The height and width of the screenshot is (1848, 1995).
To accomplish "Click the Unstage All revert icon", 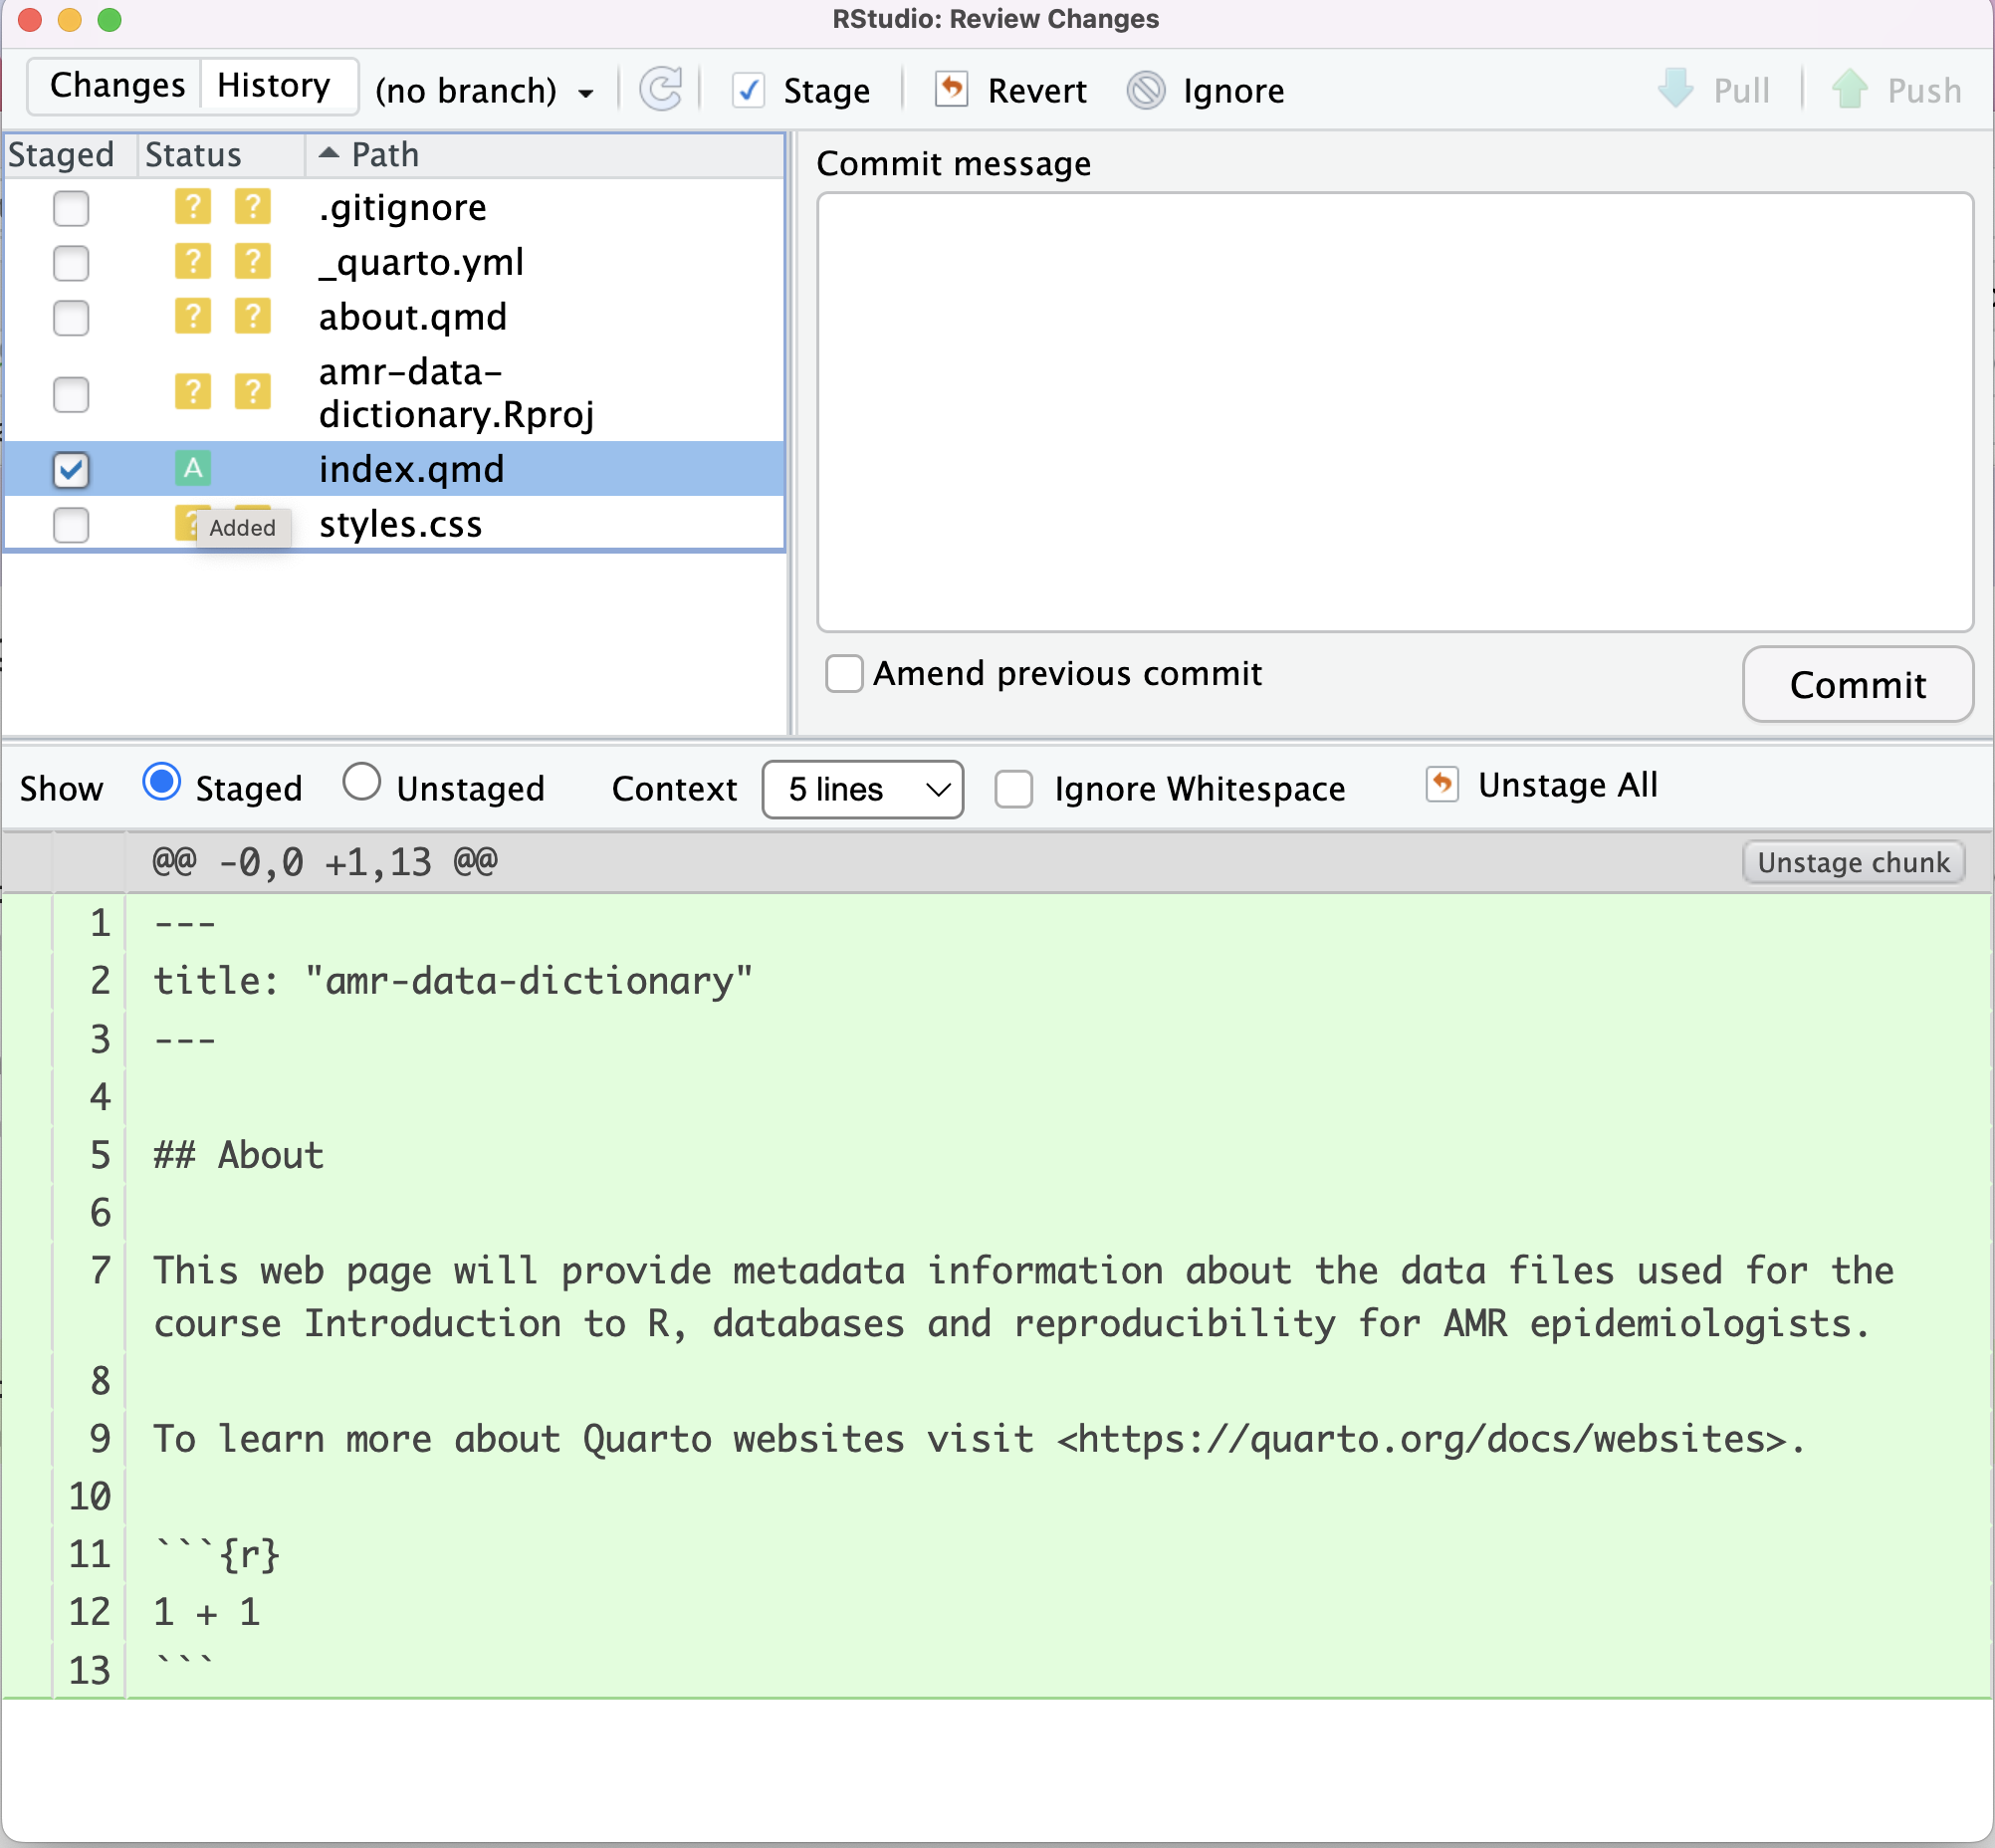I will [x=1442, y=784].
